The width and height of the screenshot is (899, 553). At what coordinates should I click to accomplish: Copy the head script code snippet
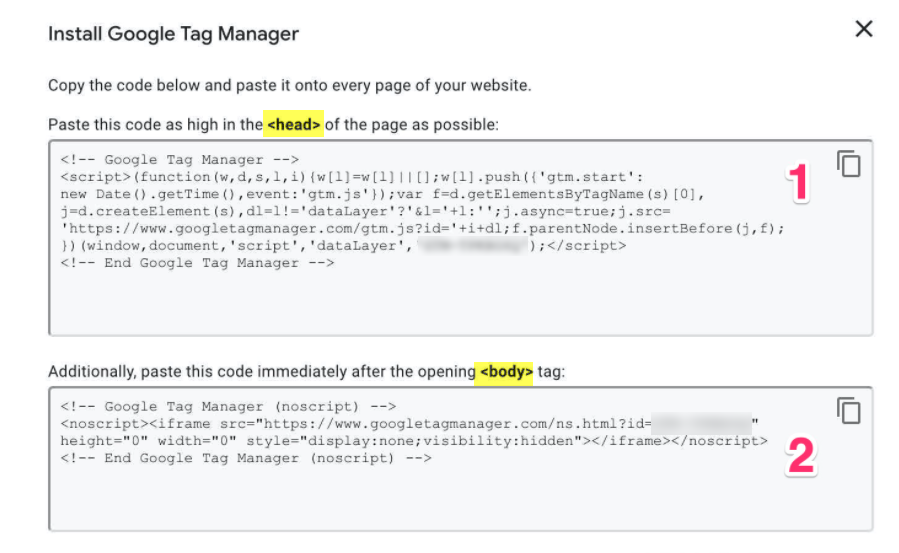pyautogui.click(x=849, y=164)
